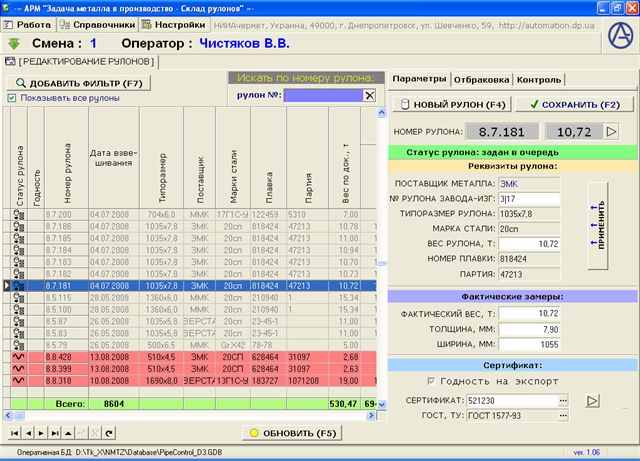Image resolution: width=640 pixels, height=461 pixels.
Task: Click the vertical ПРИМЕНИТЬ button
Action: pyautogui.click(x=598, y=225)
